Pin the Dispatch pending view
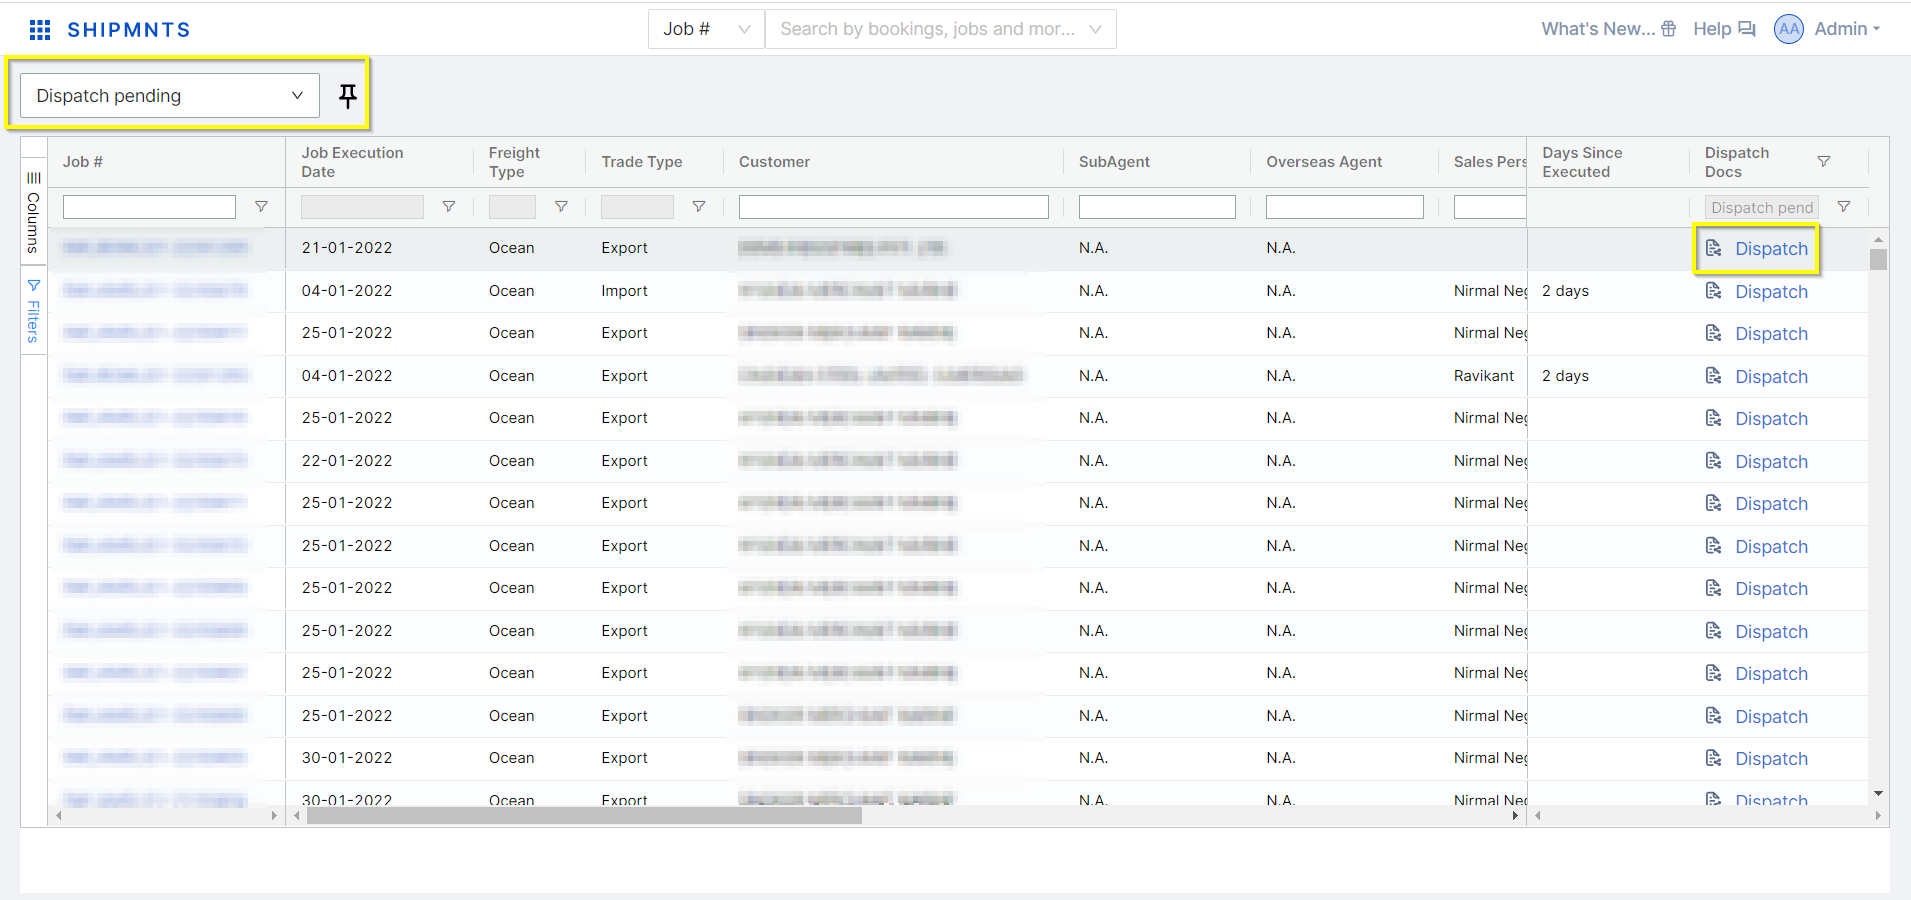The height and width of the screenshot is (900, 1911). pyautogui.click(x=347, y=96)
